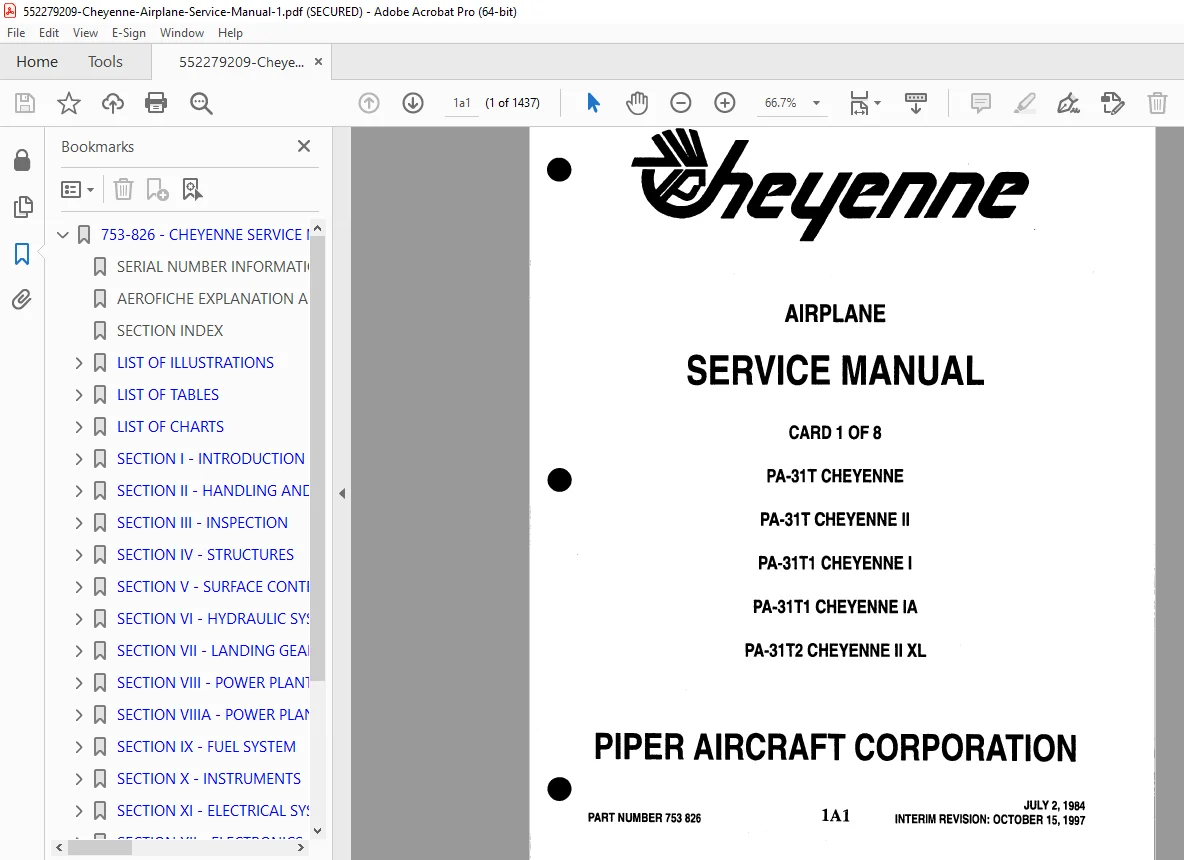Click the stamp tool icon
The height and width of the screenshot is (860, 1184).
click(x=1112, y=103)
